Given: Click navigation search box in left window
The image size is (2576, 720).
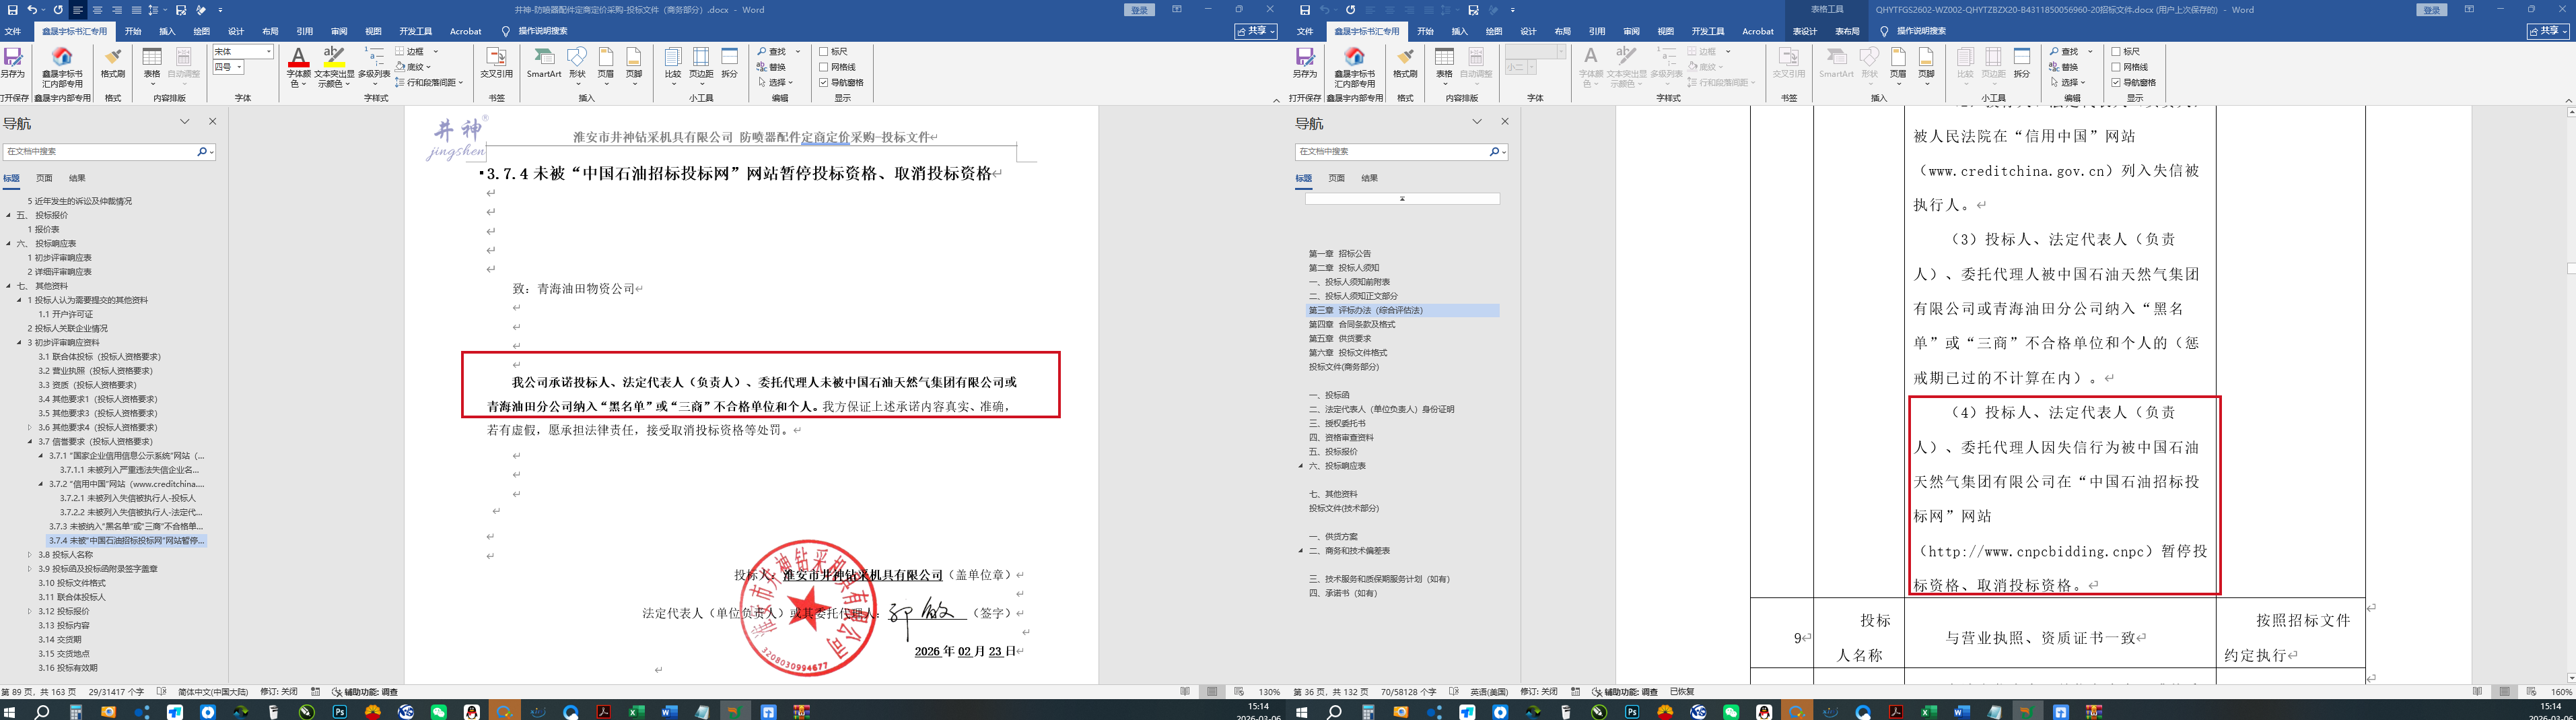Looking at the screenshot, I should pyautogui.click(x=99, y=152).
